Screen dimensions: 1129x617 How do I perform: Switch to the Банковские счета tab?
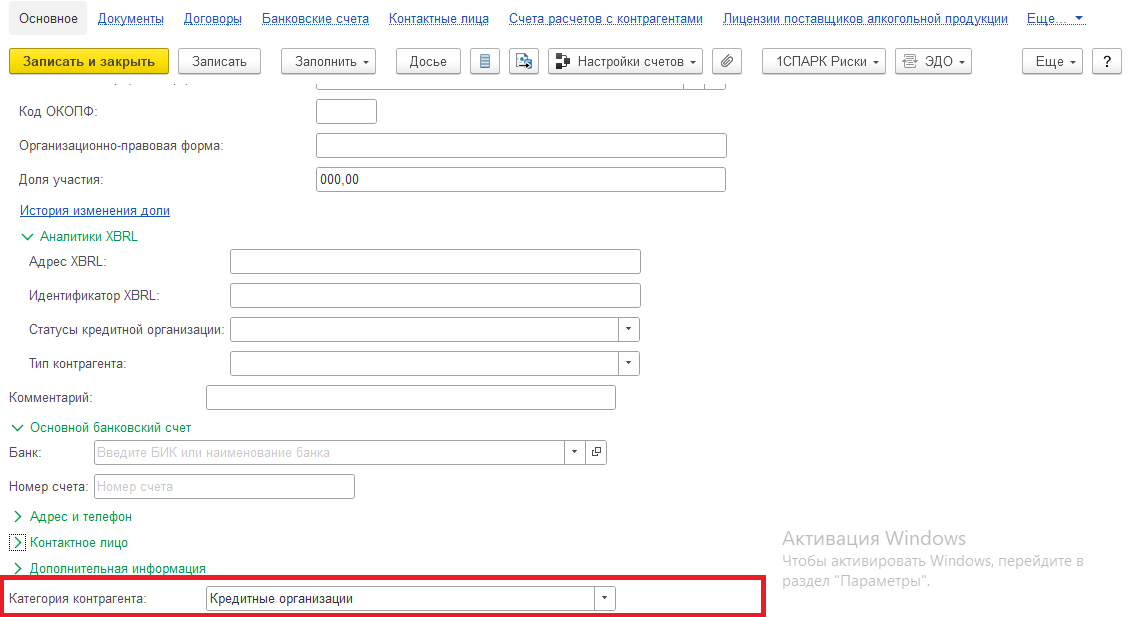[315, 19]
